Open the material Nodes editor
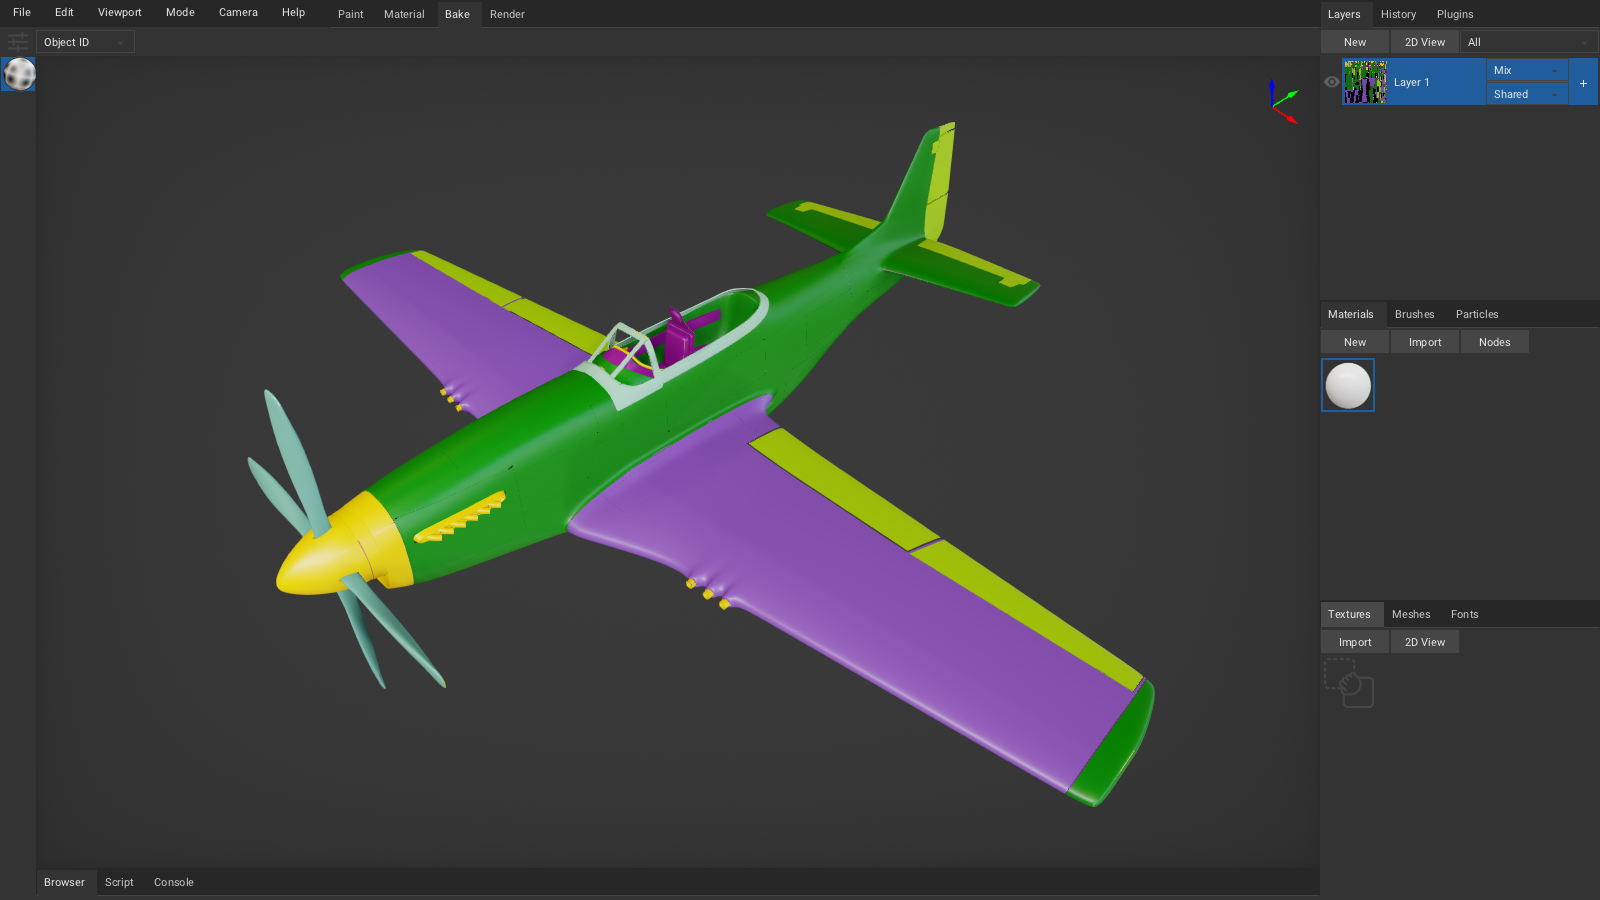The image size is (1600, 900). [1494, 341]
